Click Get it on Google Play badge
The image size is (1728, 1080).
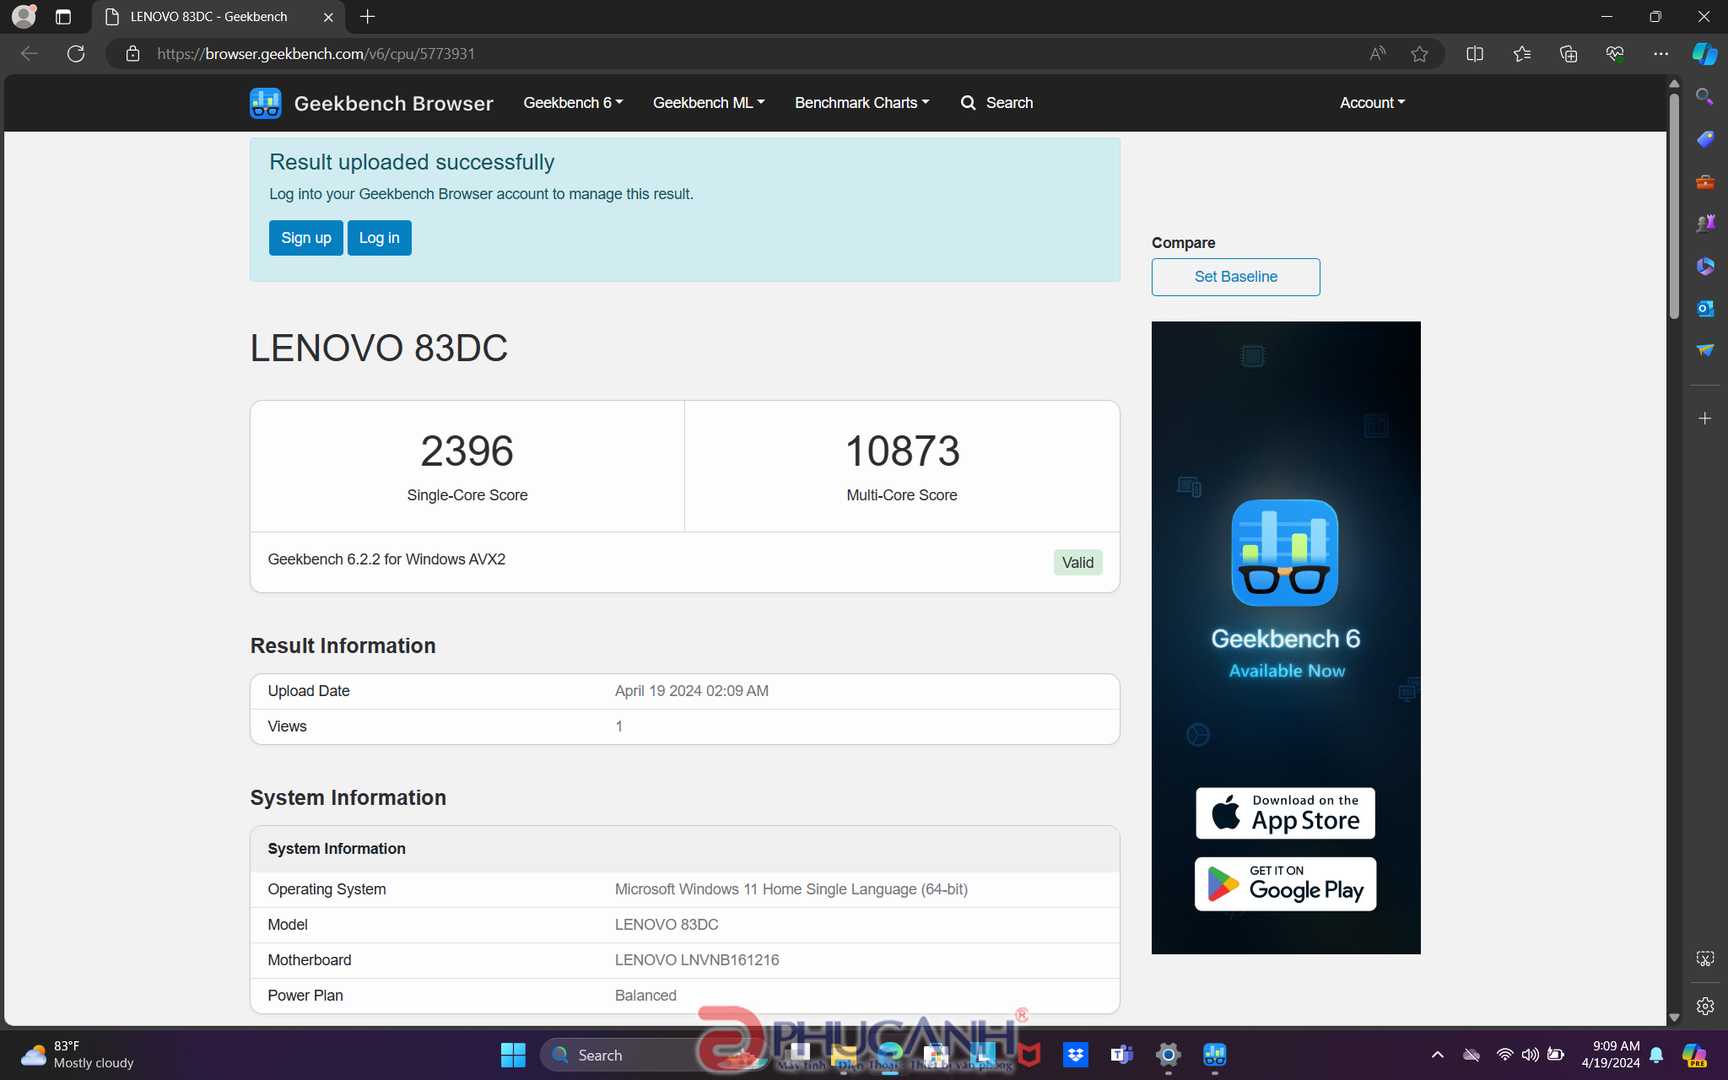click(1285, 884)
